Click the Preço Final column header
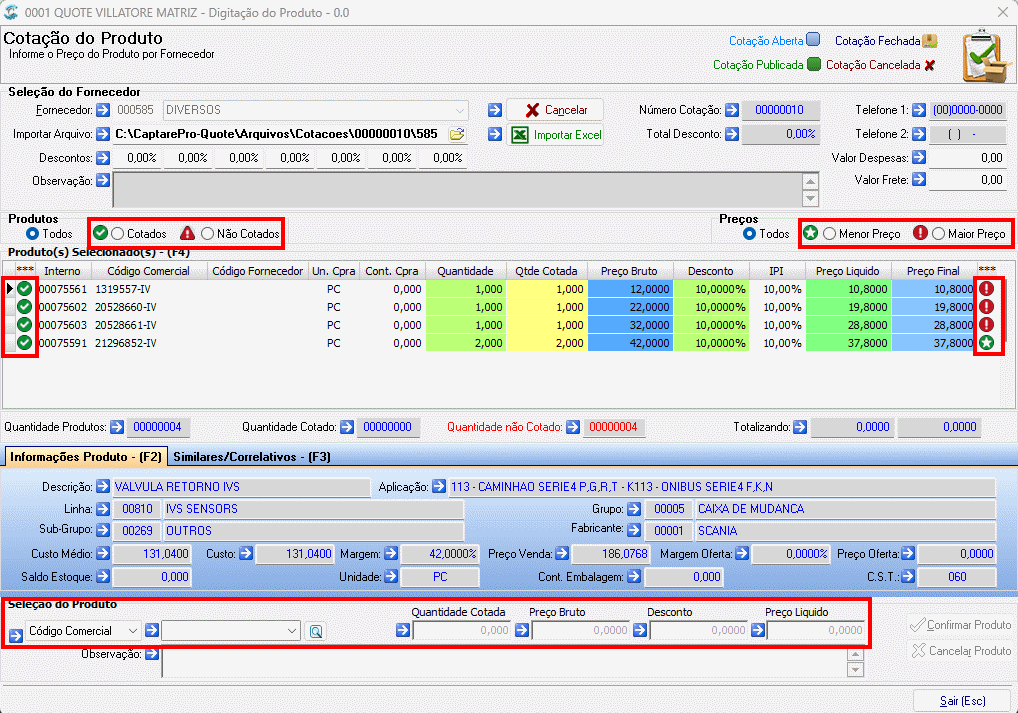The image size is (1018, 713). pyautogui.click(x=933, y=271)
